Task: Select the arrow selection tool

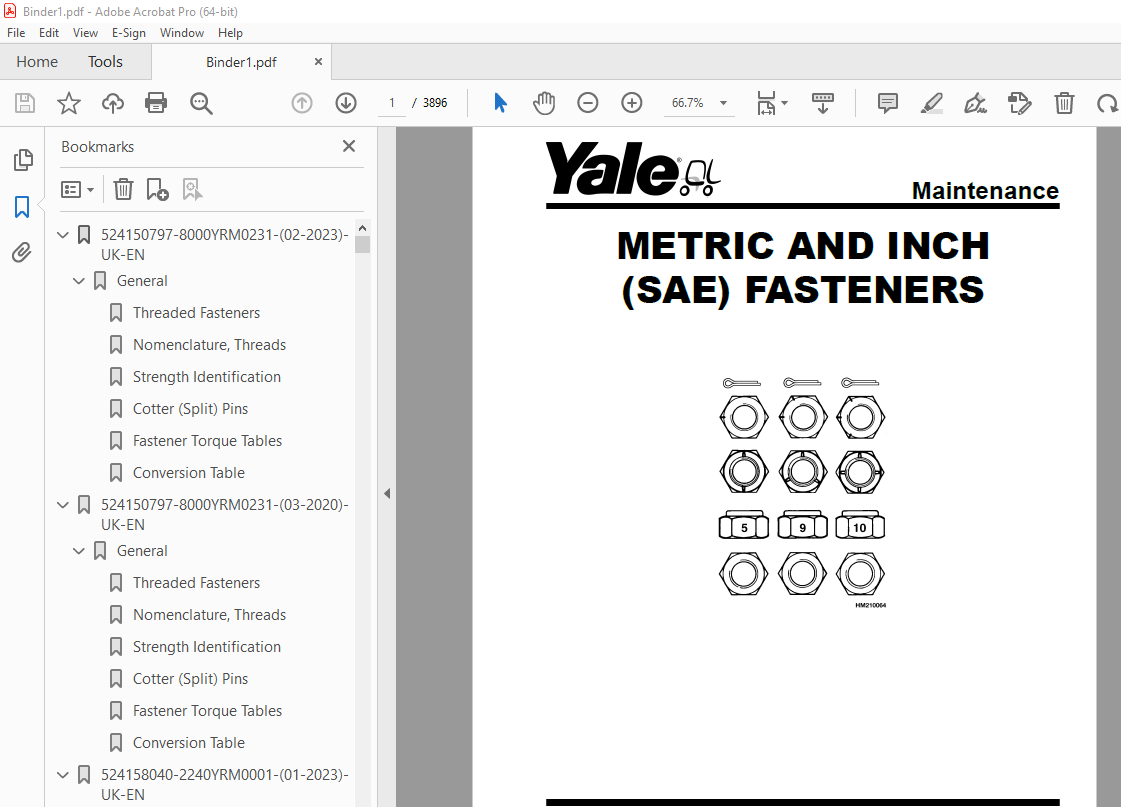Action: (x=500, y=103)
